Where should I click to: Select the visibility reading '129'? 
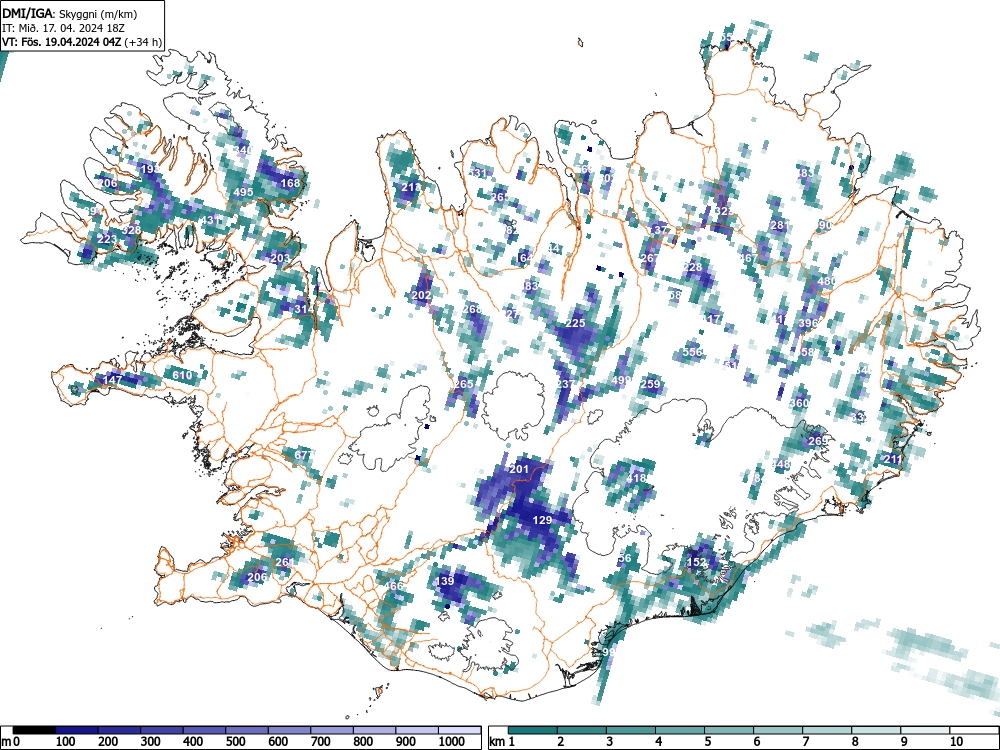pyautogui.click(x=542, y=520)
